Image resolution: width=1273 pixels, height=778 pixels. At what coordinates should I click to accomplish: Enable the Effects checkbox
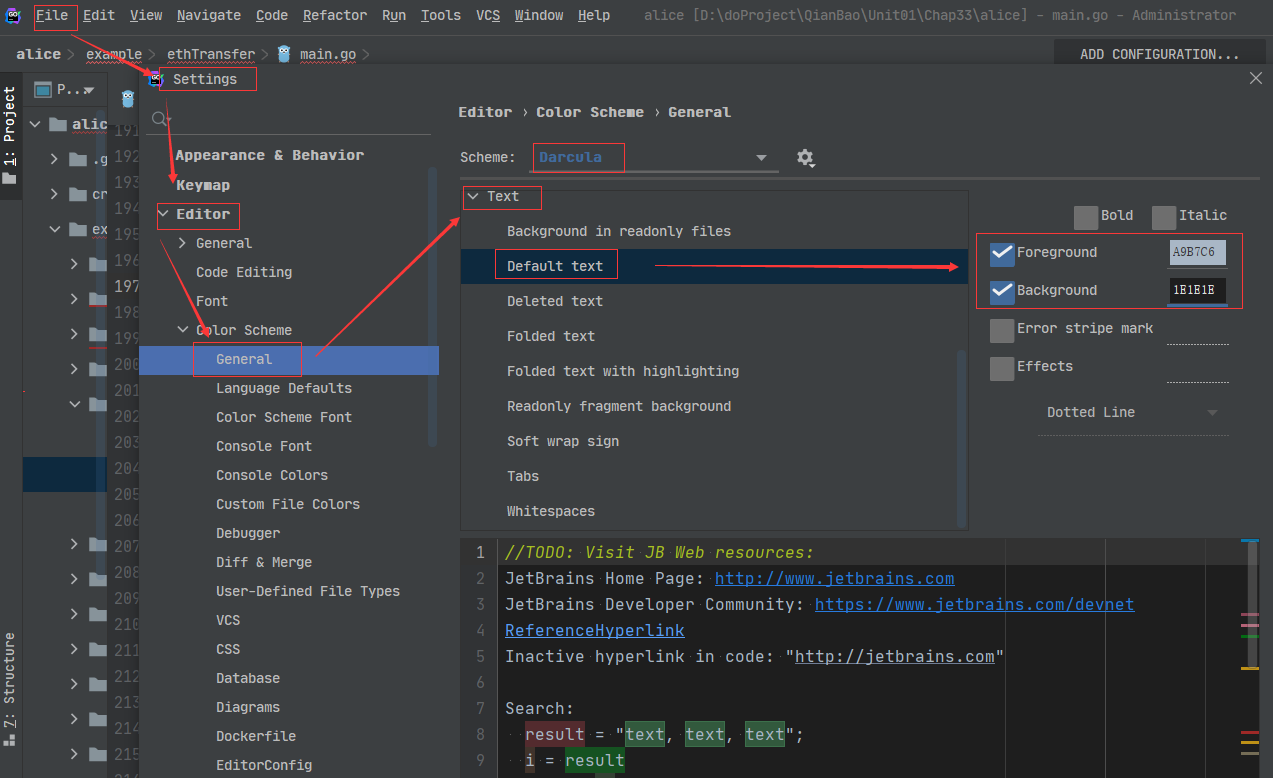(1002, 368)
